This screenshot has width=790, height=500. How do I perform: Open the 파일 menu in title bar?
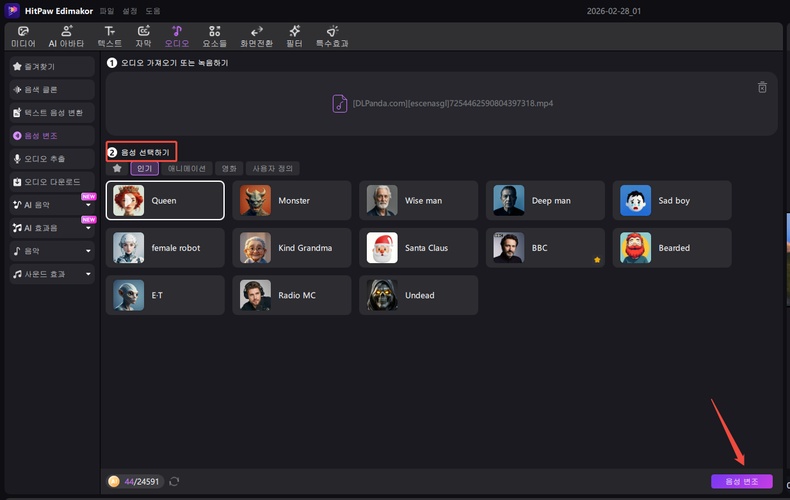107,10
